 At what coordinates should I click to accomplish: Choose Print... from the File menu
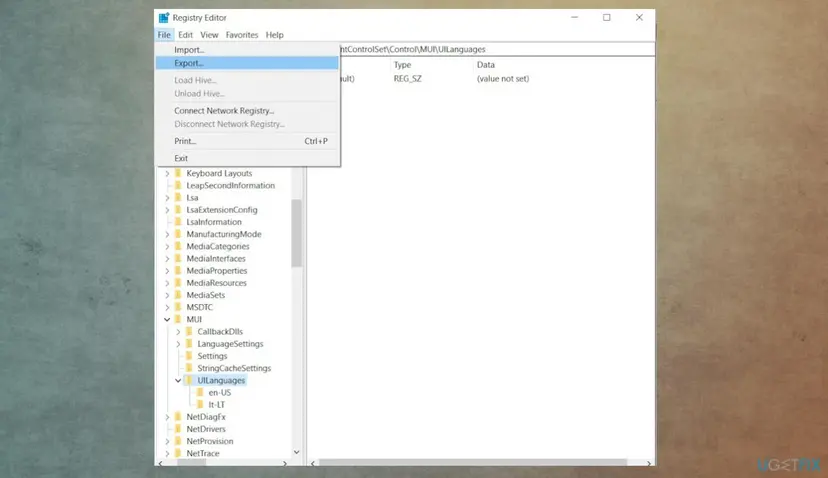247,141
